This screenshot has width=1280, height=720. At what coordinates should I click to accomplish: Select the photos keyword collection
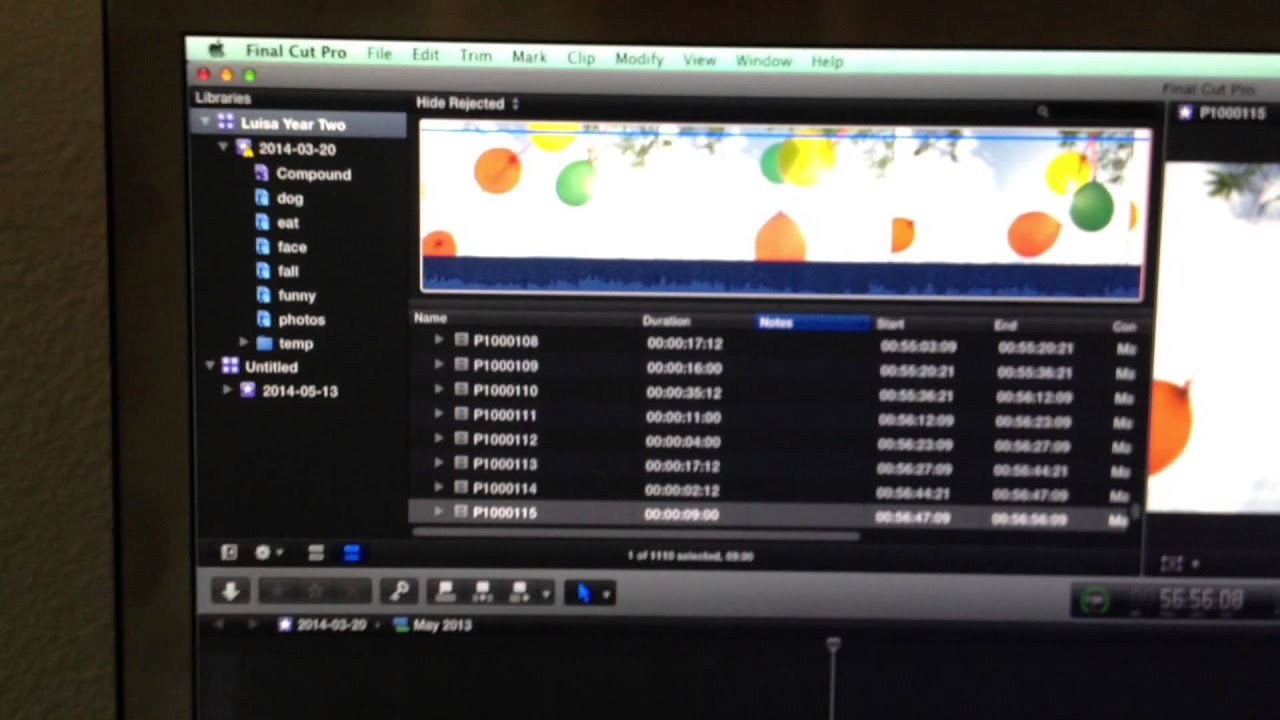pos(301,319)
